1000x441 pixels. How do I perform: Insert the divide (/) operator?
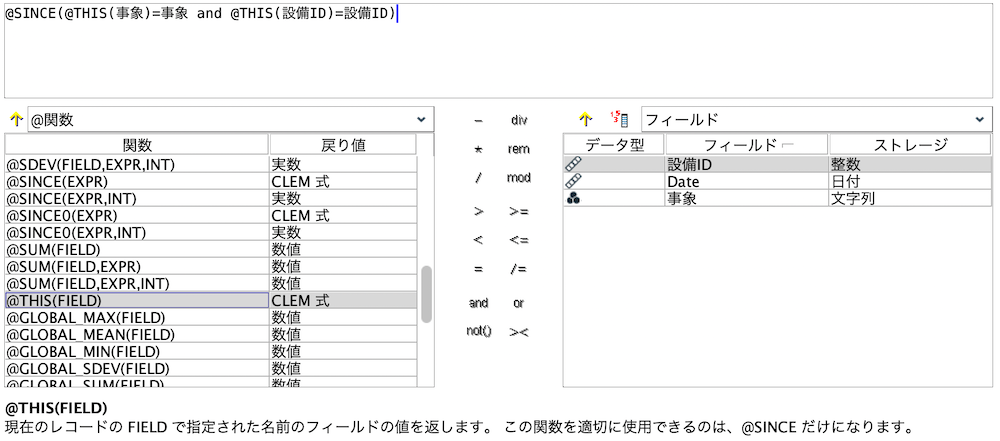click(x=478, y=178)
